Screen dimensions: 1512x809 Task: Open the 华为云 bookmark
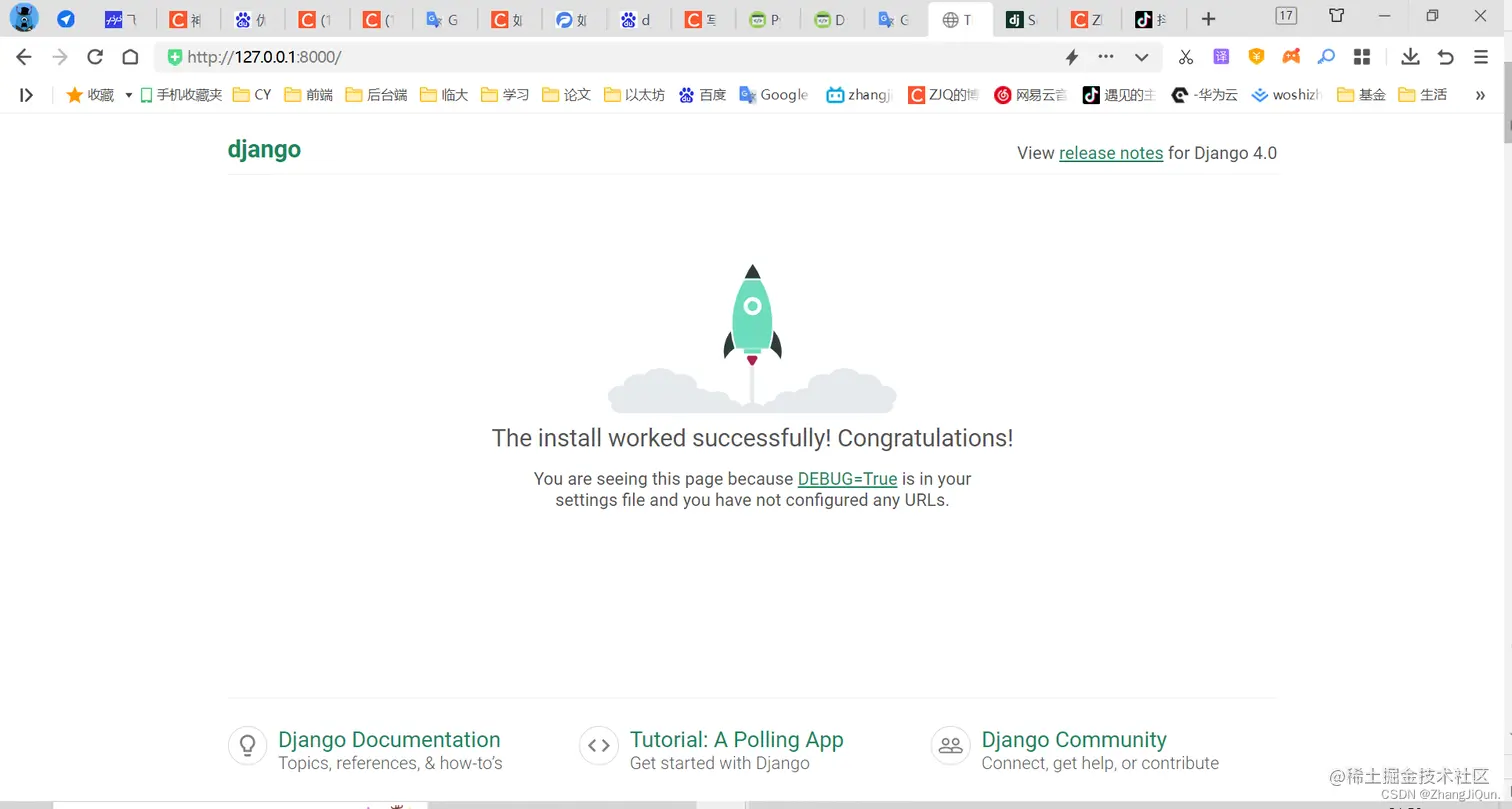pos(1205,95)
